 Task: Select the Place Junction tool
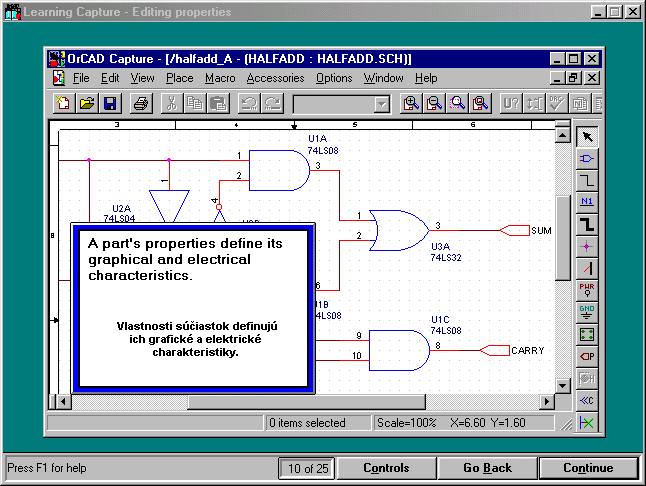587,245
